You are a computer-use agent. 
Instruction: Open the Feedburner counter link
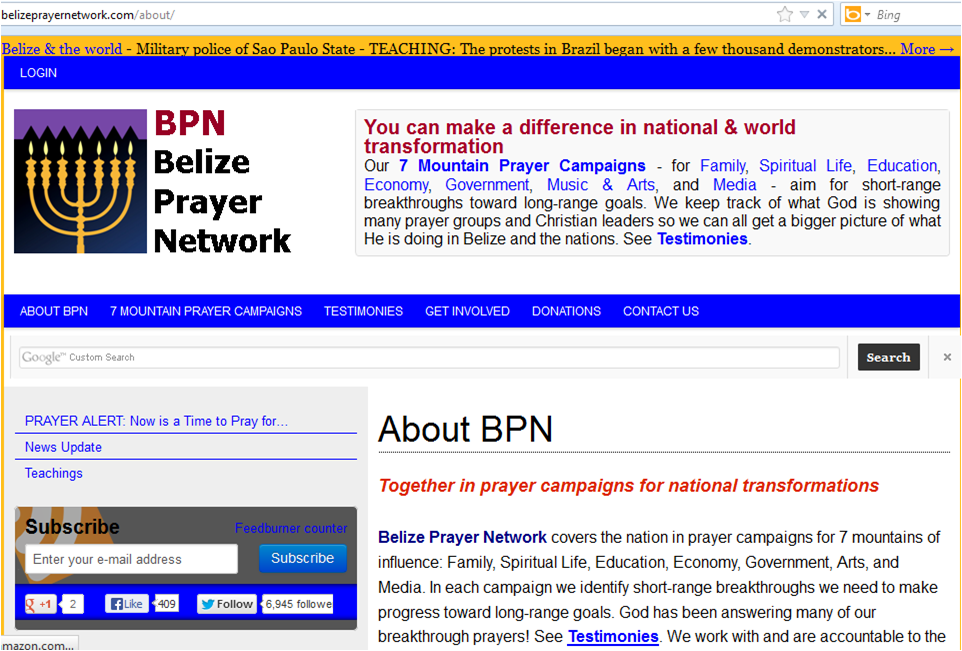pyautogui.click(x=291, y=528)
